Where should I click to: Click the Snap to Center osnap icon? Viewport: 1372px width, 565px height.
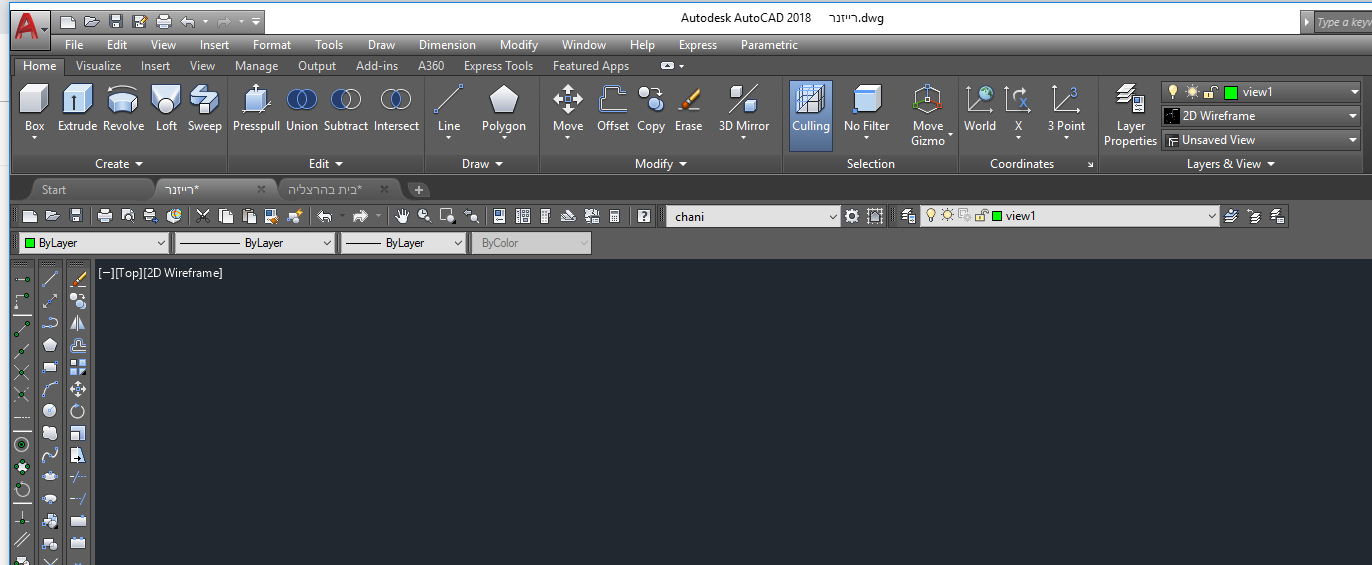click(21, 444)
